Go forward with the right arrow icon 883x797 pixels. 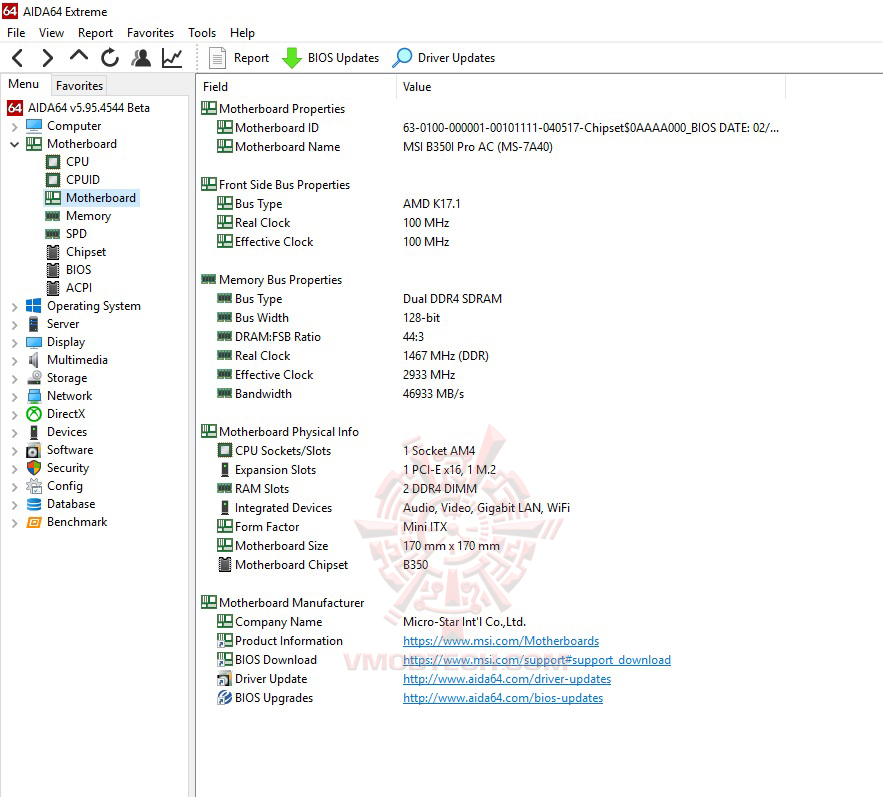(x=48, y=57)
